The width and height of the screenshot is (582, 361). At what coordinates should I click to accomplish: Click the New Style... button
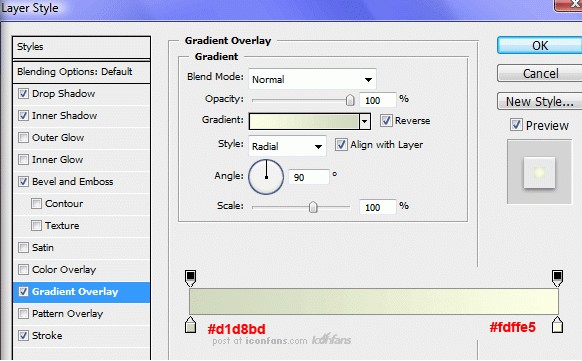pos(540,101)
